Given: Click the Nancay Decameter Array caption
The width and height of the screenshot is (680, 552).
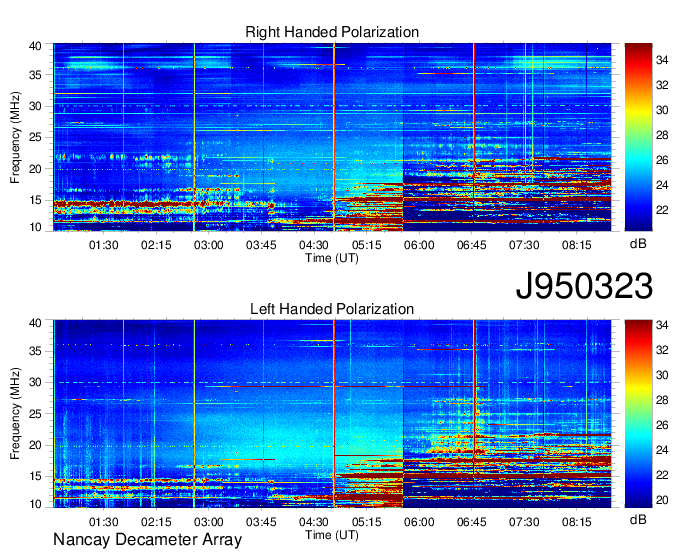Looking at the screenshot, I should pyautogui.click(x=147, y=540).
